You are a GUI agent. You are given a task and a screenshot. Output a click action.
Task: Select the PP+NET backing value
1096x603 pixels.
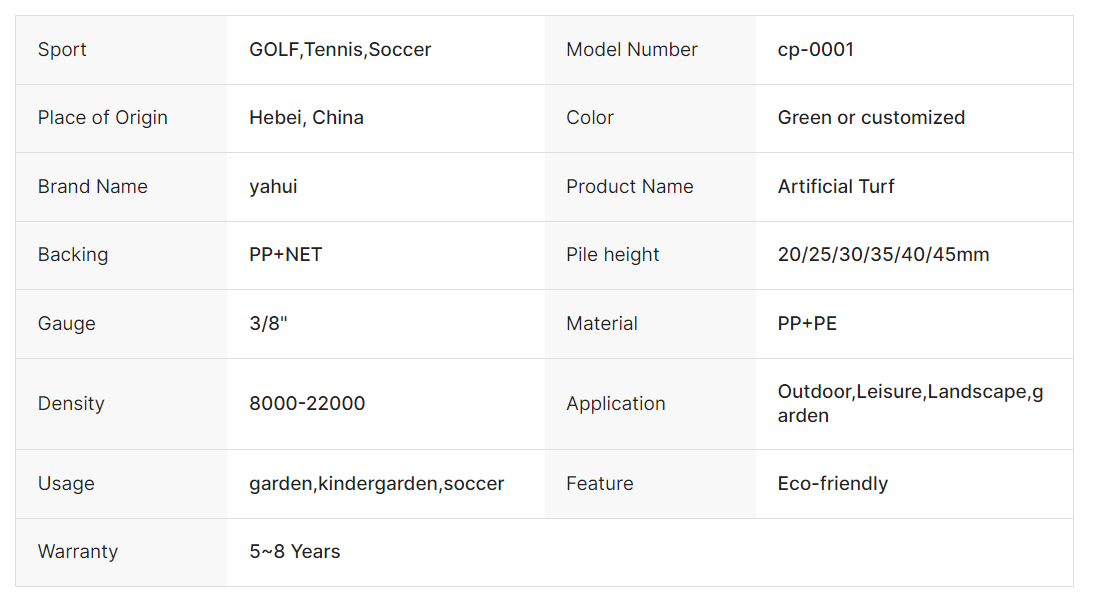pos(285,254)
